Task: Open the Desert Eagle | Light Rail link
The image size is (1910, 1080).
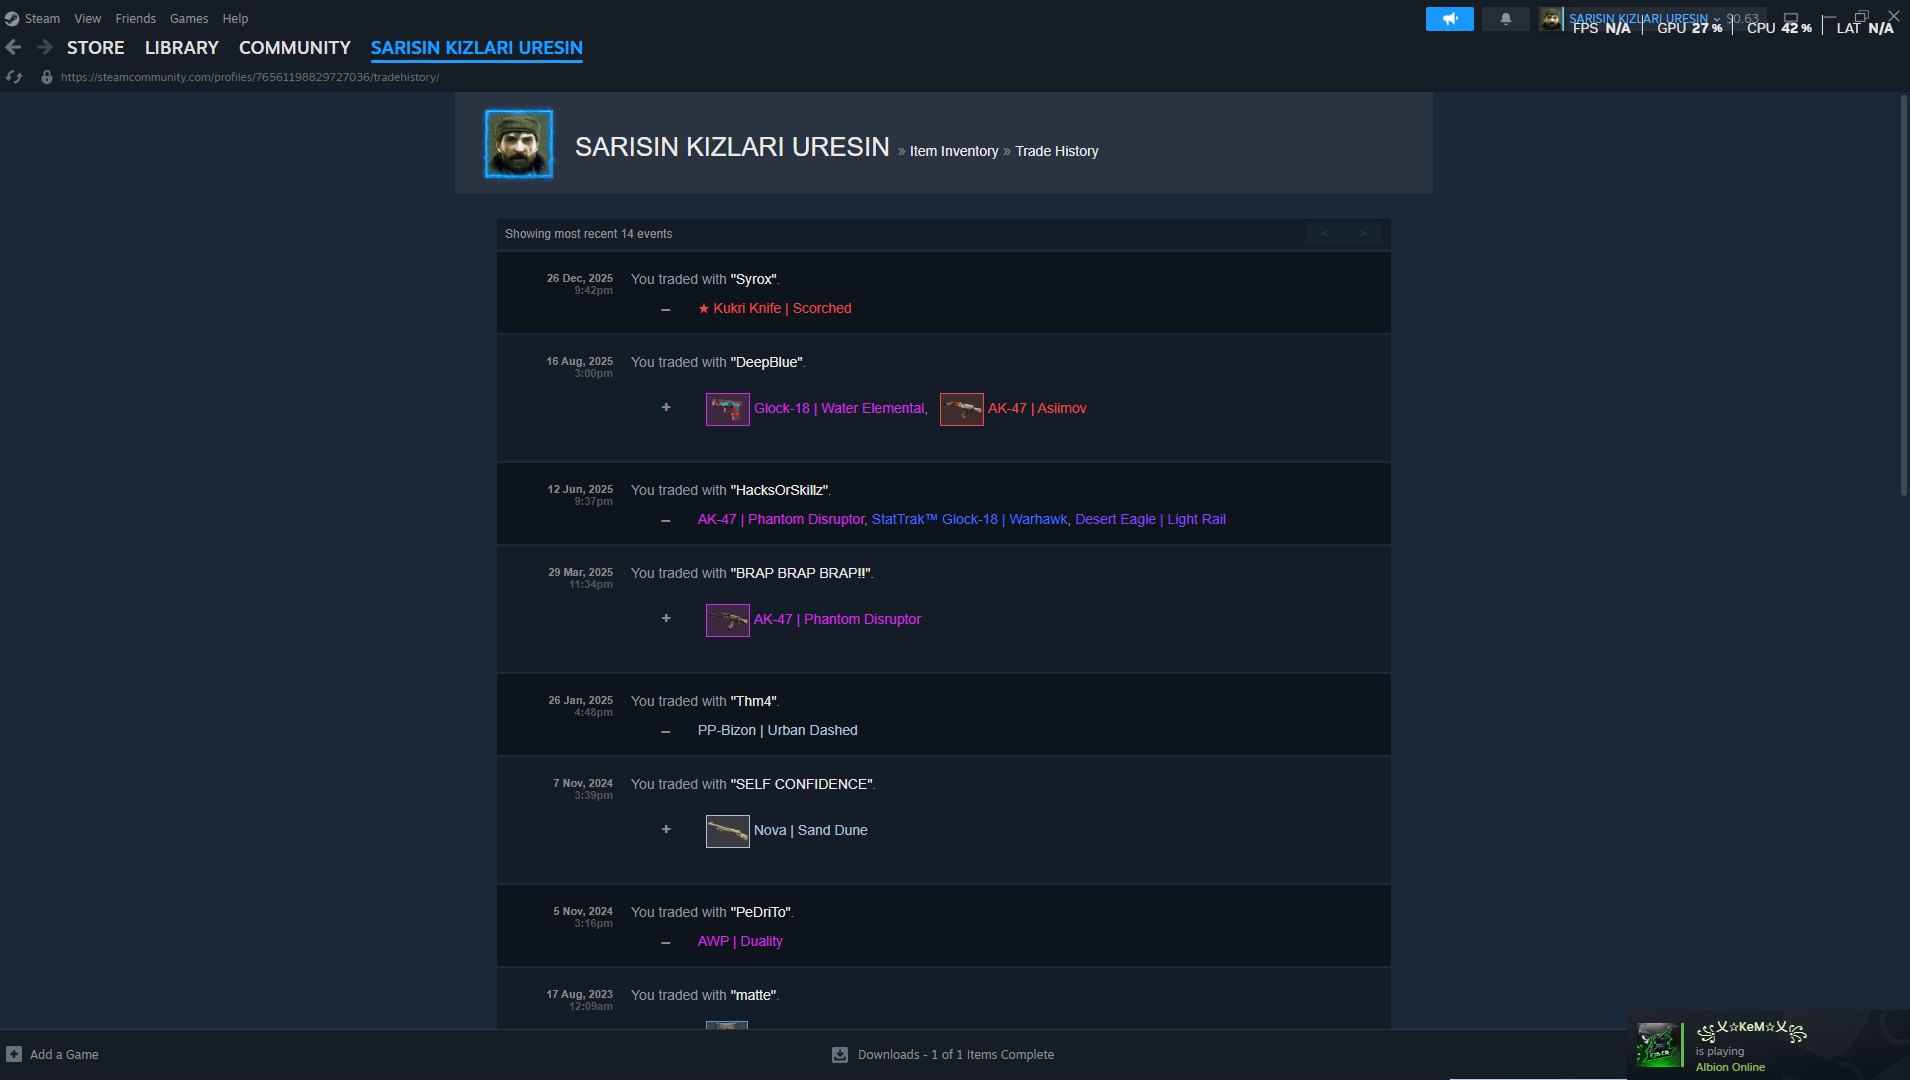Action: click(1150, 520)
